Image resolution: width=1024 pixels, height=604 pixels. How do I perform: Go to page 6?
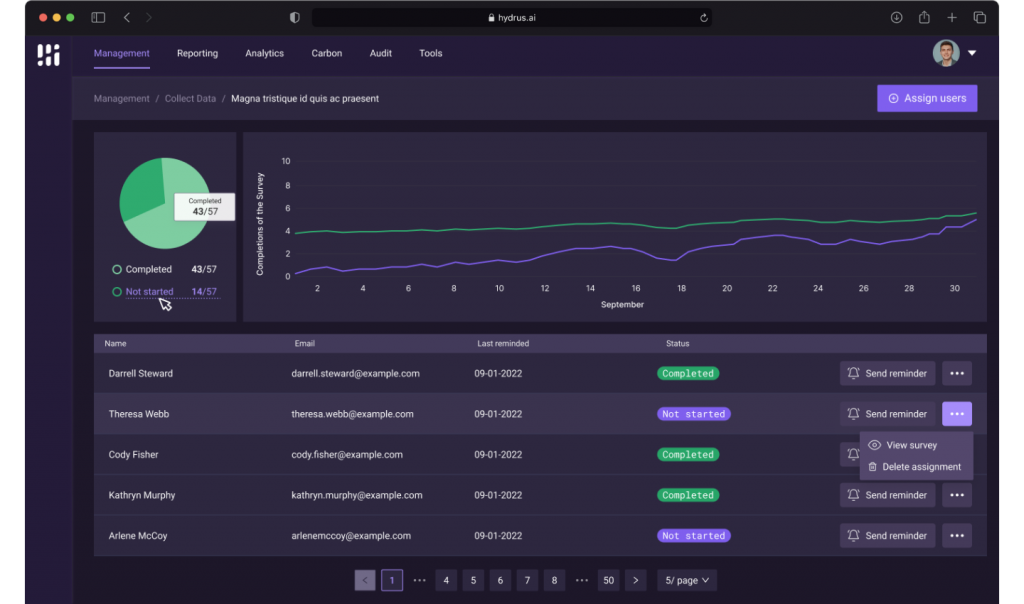coord(500,580)
